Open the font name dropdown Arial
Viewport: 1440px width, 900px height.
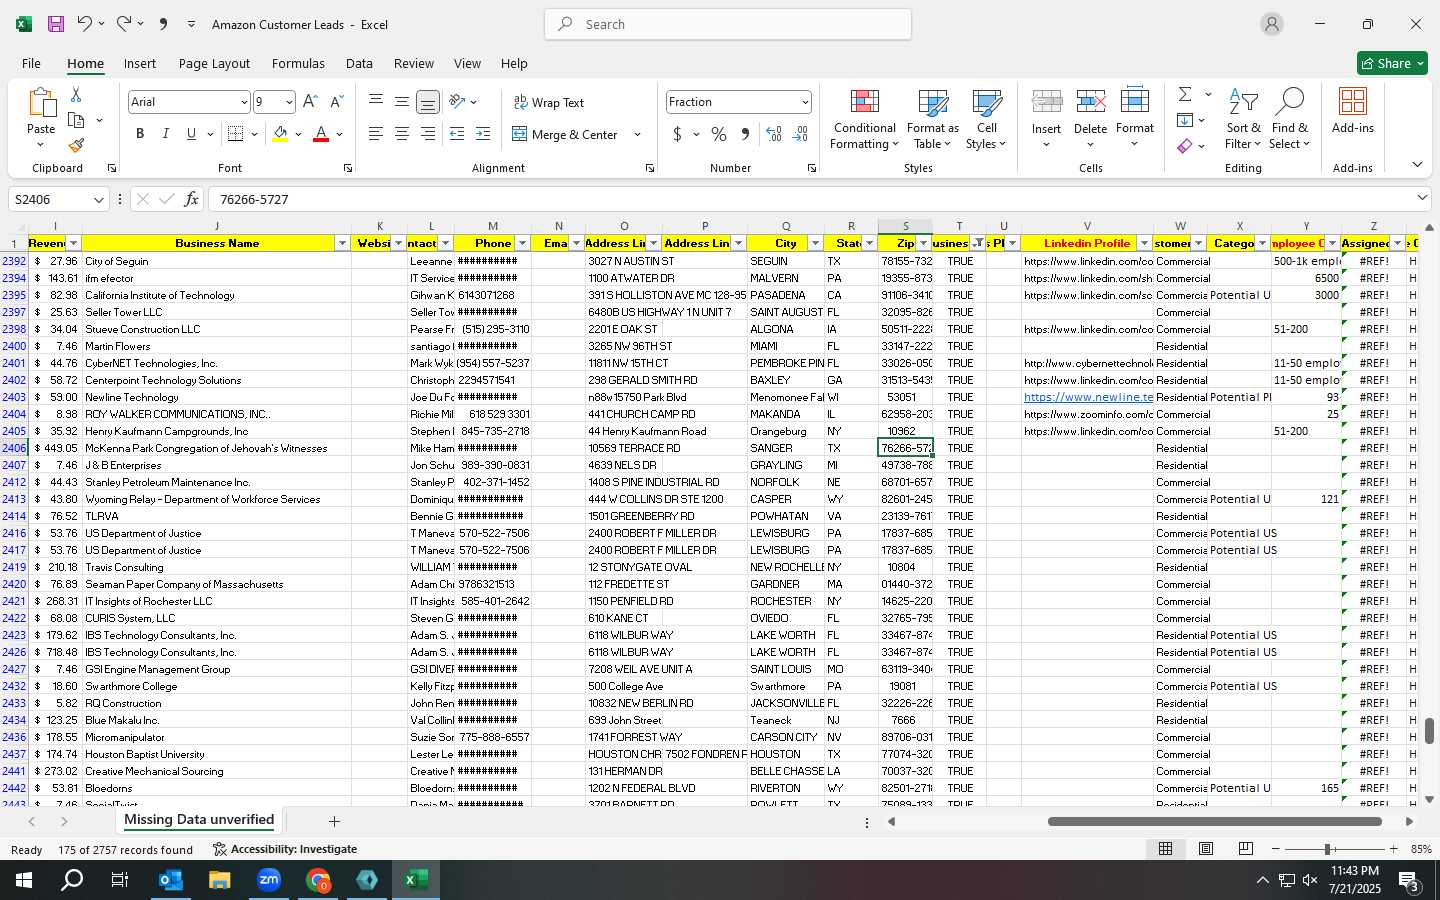243,102
